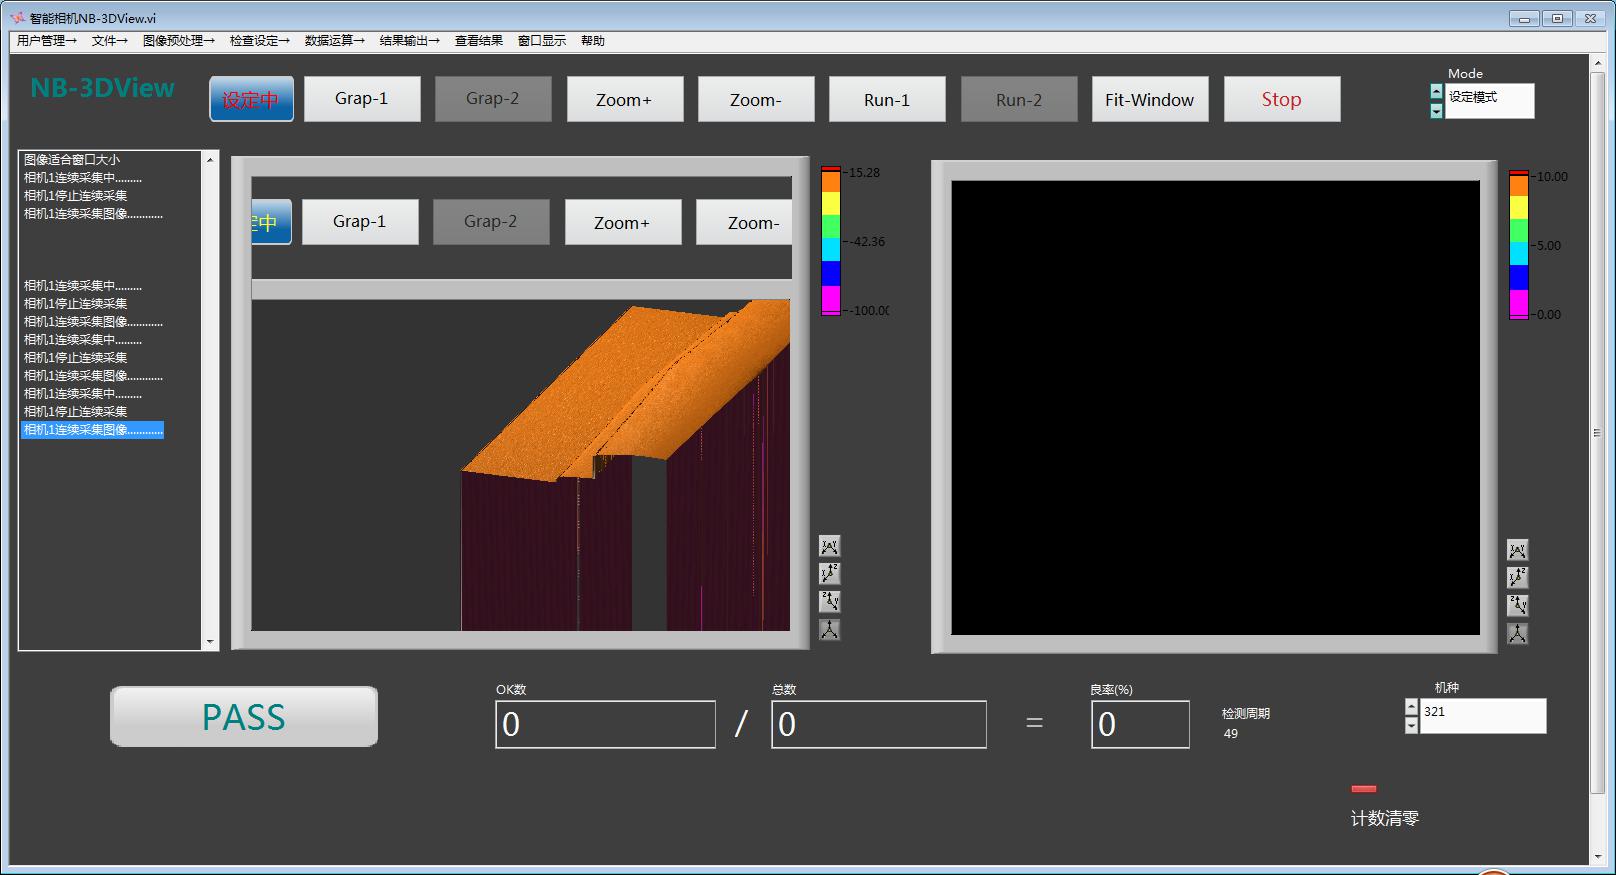Increment the 机种 model number
The image size is (1616, 875).
[1411, 707]
